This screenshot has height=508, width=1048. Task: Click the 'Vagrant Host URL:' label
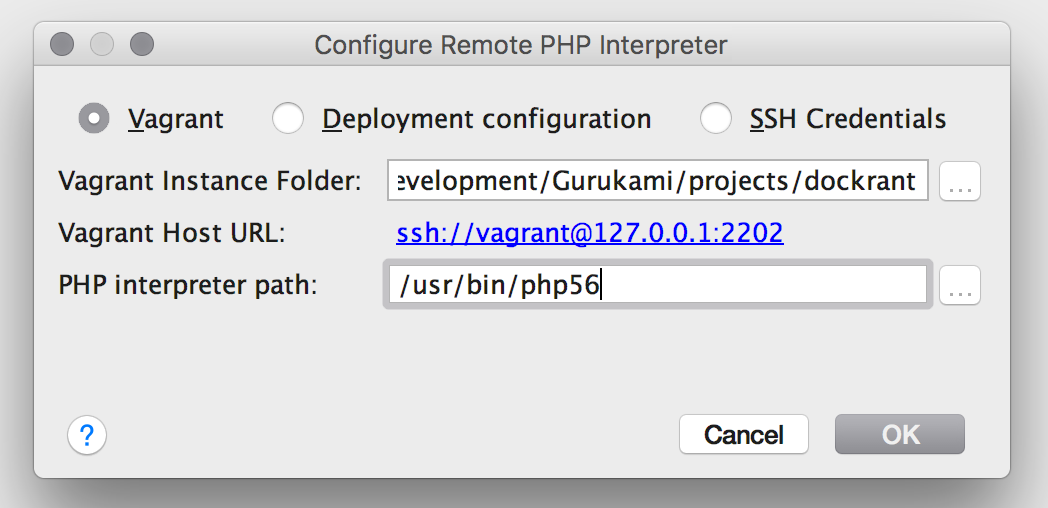pos(172,234)
